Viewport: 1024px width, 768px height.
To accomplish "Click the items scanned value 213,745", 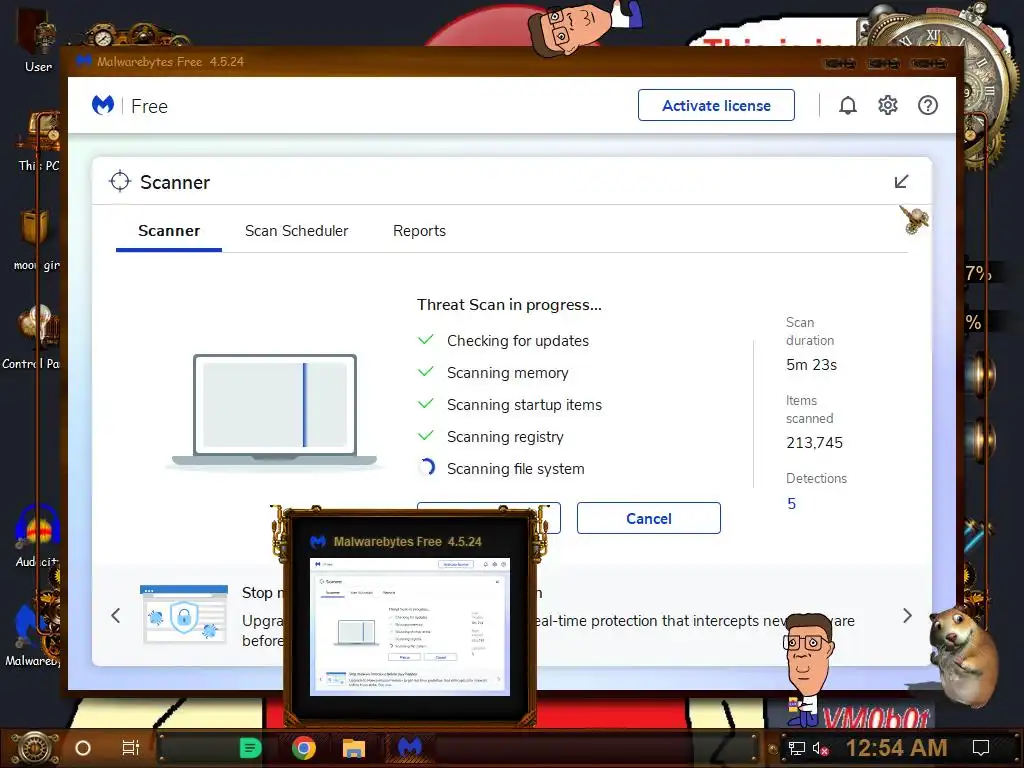I will (814, 443).
